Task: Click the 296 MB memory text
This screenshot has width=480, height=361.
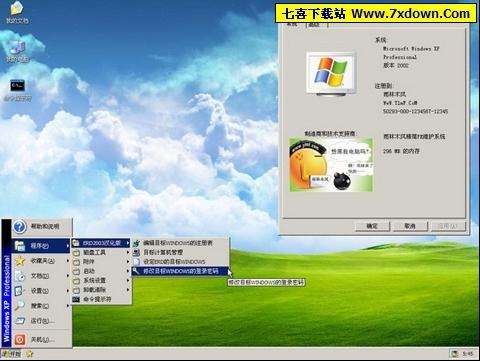Action: pos(401,151)
